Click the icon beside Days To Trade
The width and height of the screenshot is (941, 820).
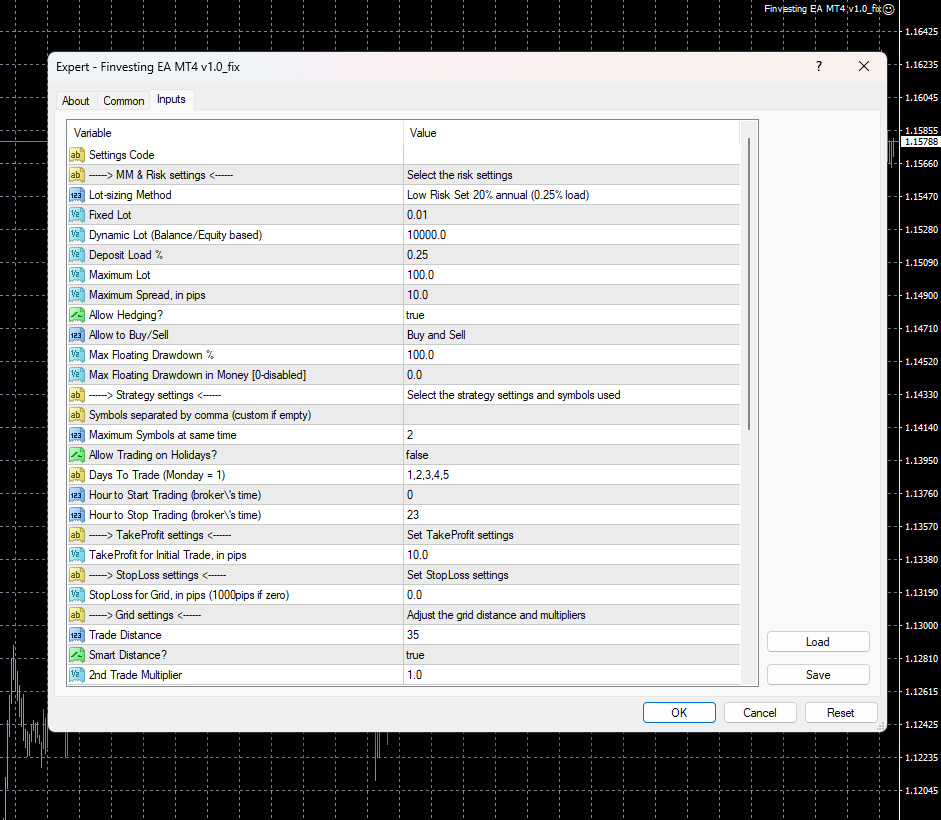pyautogui.click(x=76, y=475)
